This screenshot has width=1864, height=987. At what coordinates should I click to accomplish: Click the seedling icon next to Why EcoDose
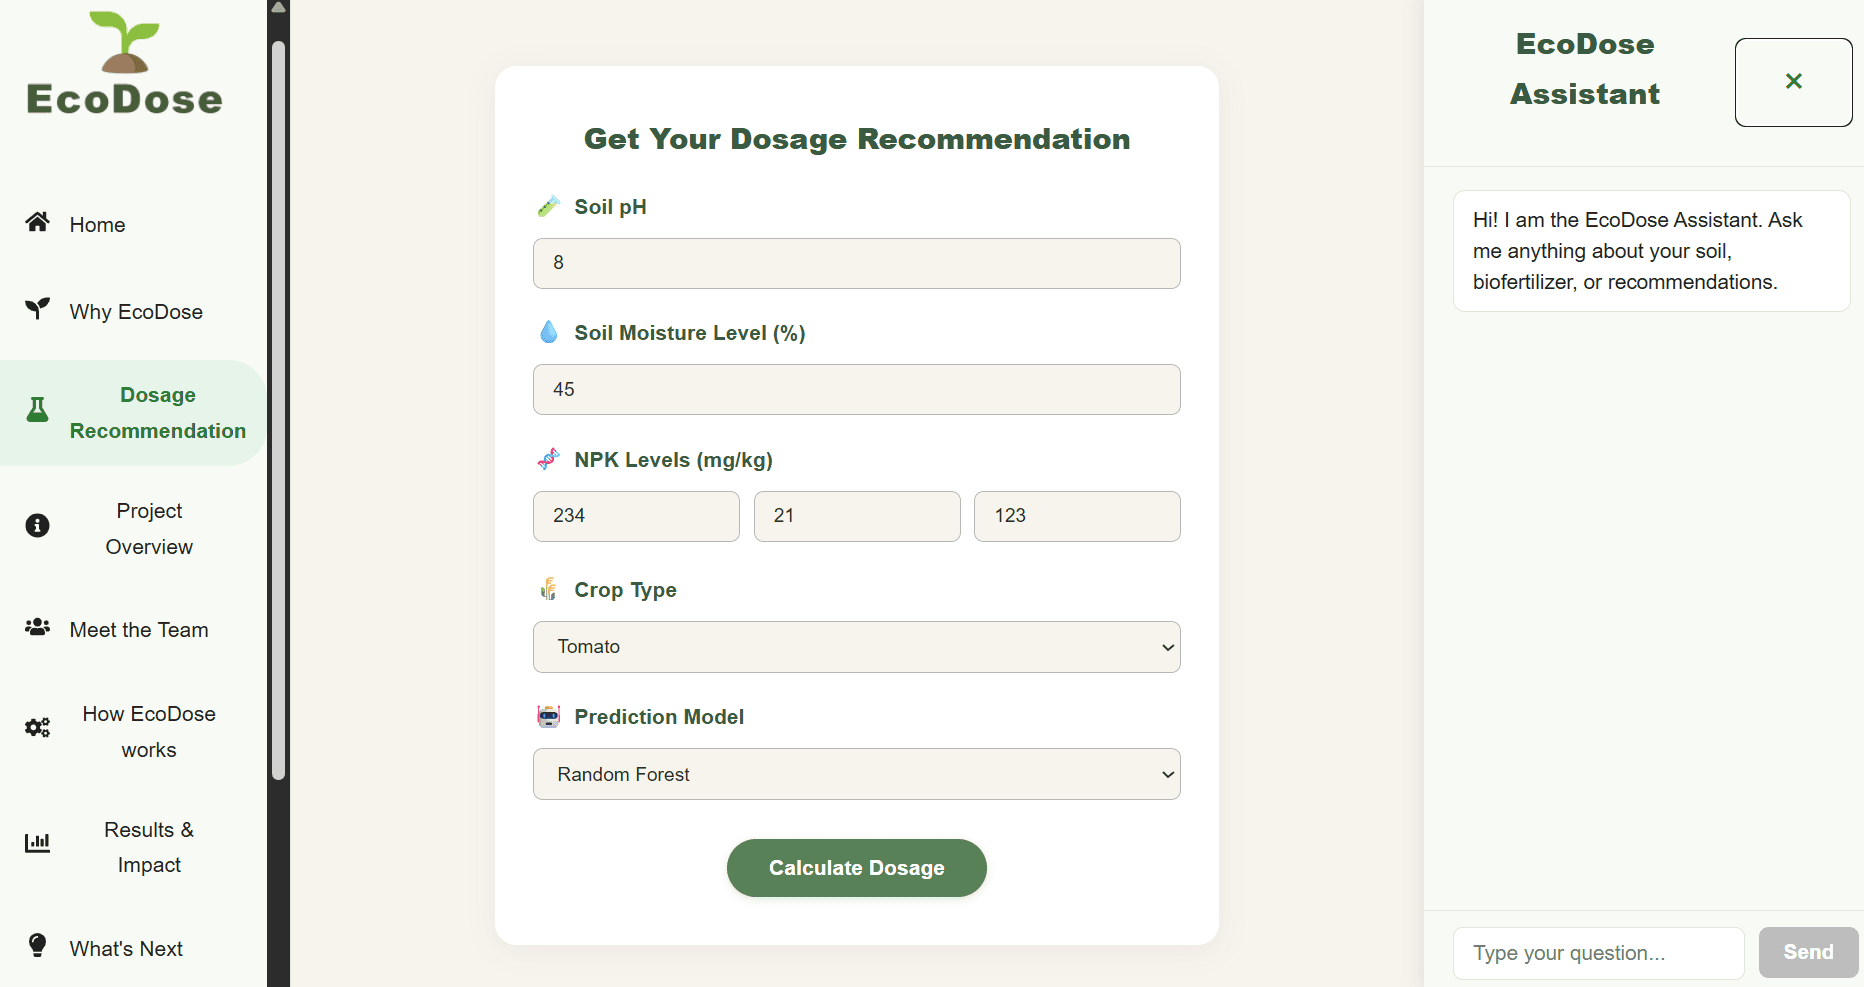click(x=37, y=310)
